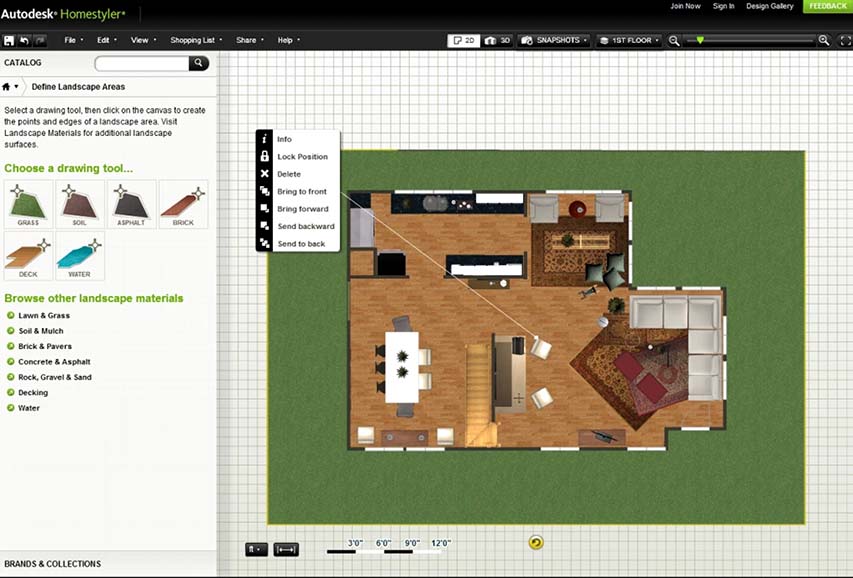The width and height of the screenshot is (853, 578).
Task: Select the Deck drawing tool
Action: pyautogui.click(x=28, y=256)
